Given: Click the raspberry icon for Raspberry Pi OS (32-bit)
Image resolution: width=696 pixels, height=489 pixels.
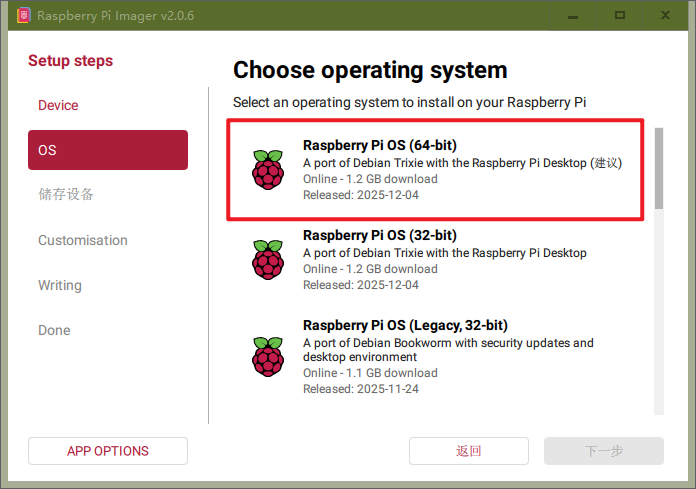Looking at the screenshot, I should pyautogui.click(x=267, y=260).
